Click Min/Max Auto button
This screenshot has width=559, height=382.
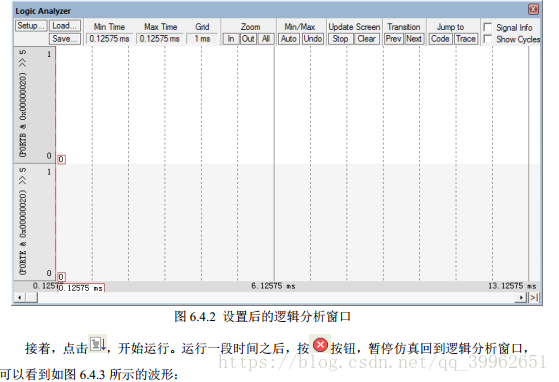tap(289, 38)
